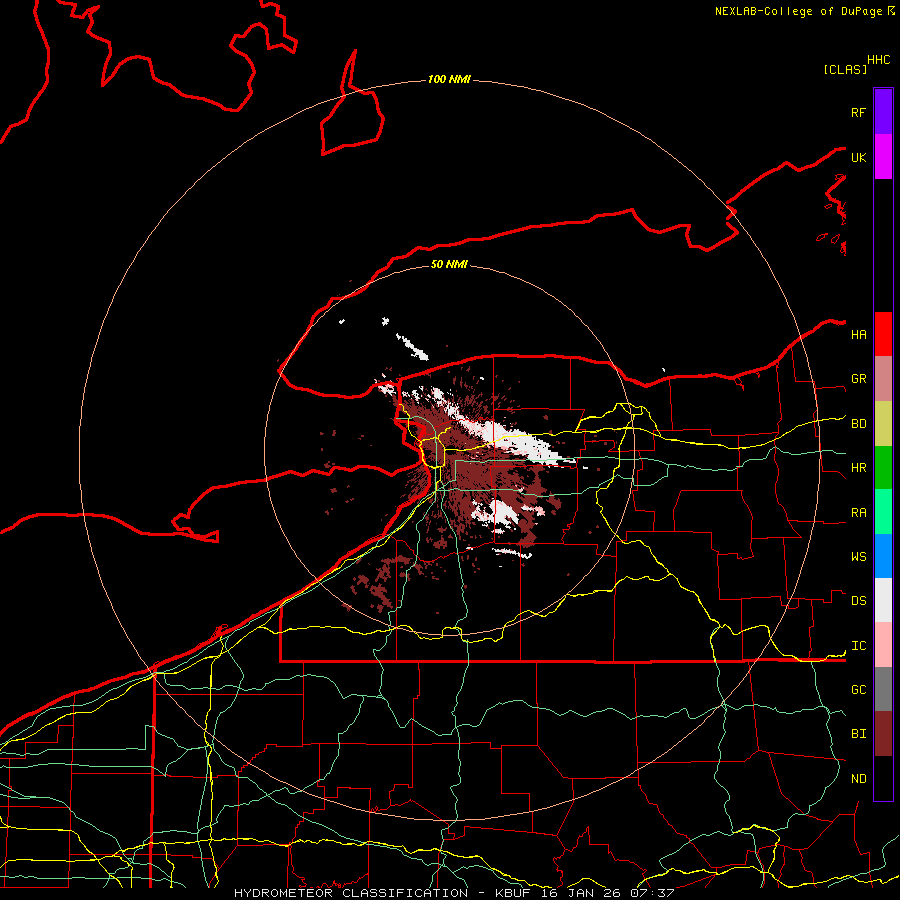Click the DS white legend swatch
This screenshot has width=900, height=900.
click(x=883, y=600)
